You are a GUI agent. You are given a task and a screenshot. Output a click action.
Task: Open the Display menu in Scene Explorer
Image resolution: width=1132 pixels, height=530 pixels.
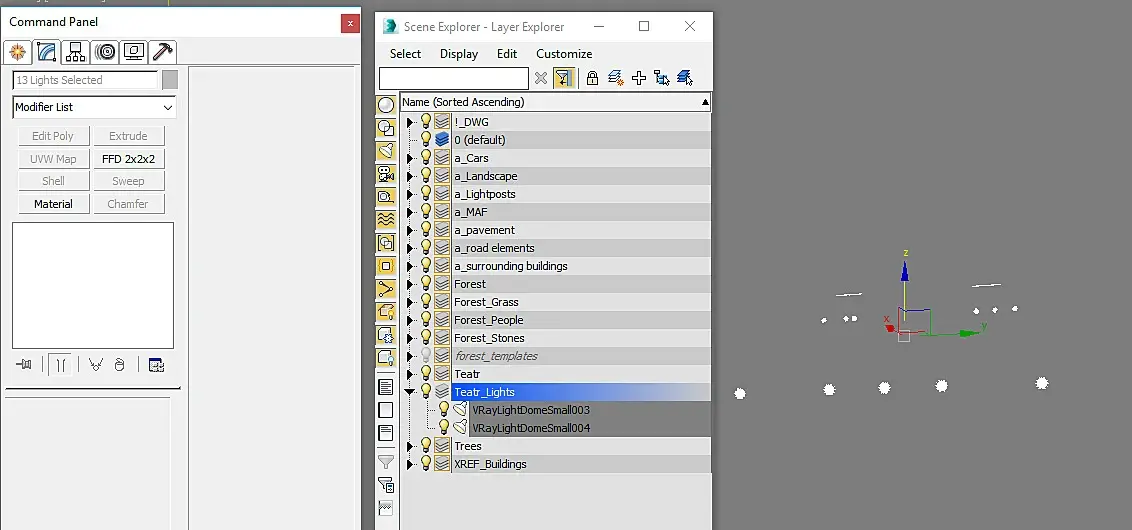(x=458, y=54)
